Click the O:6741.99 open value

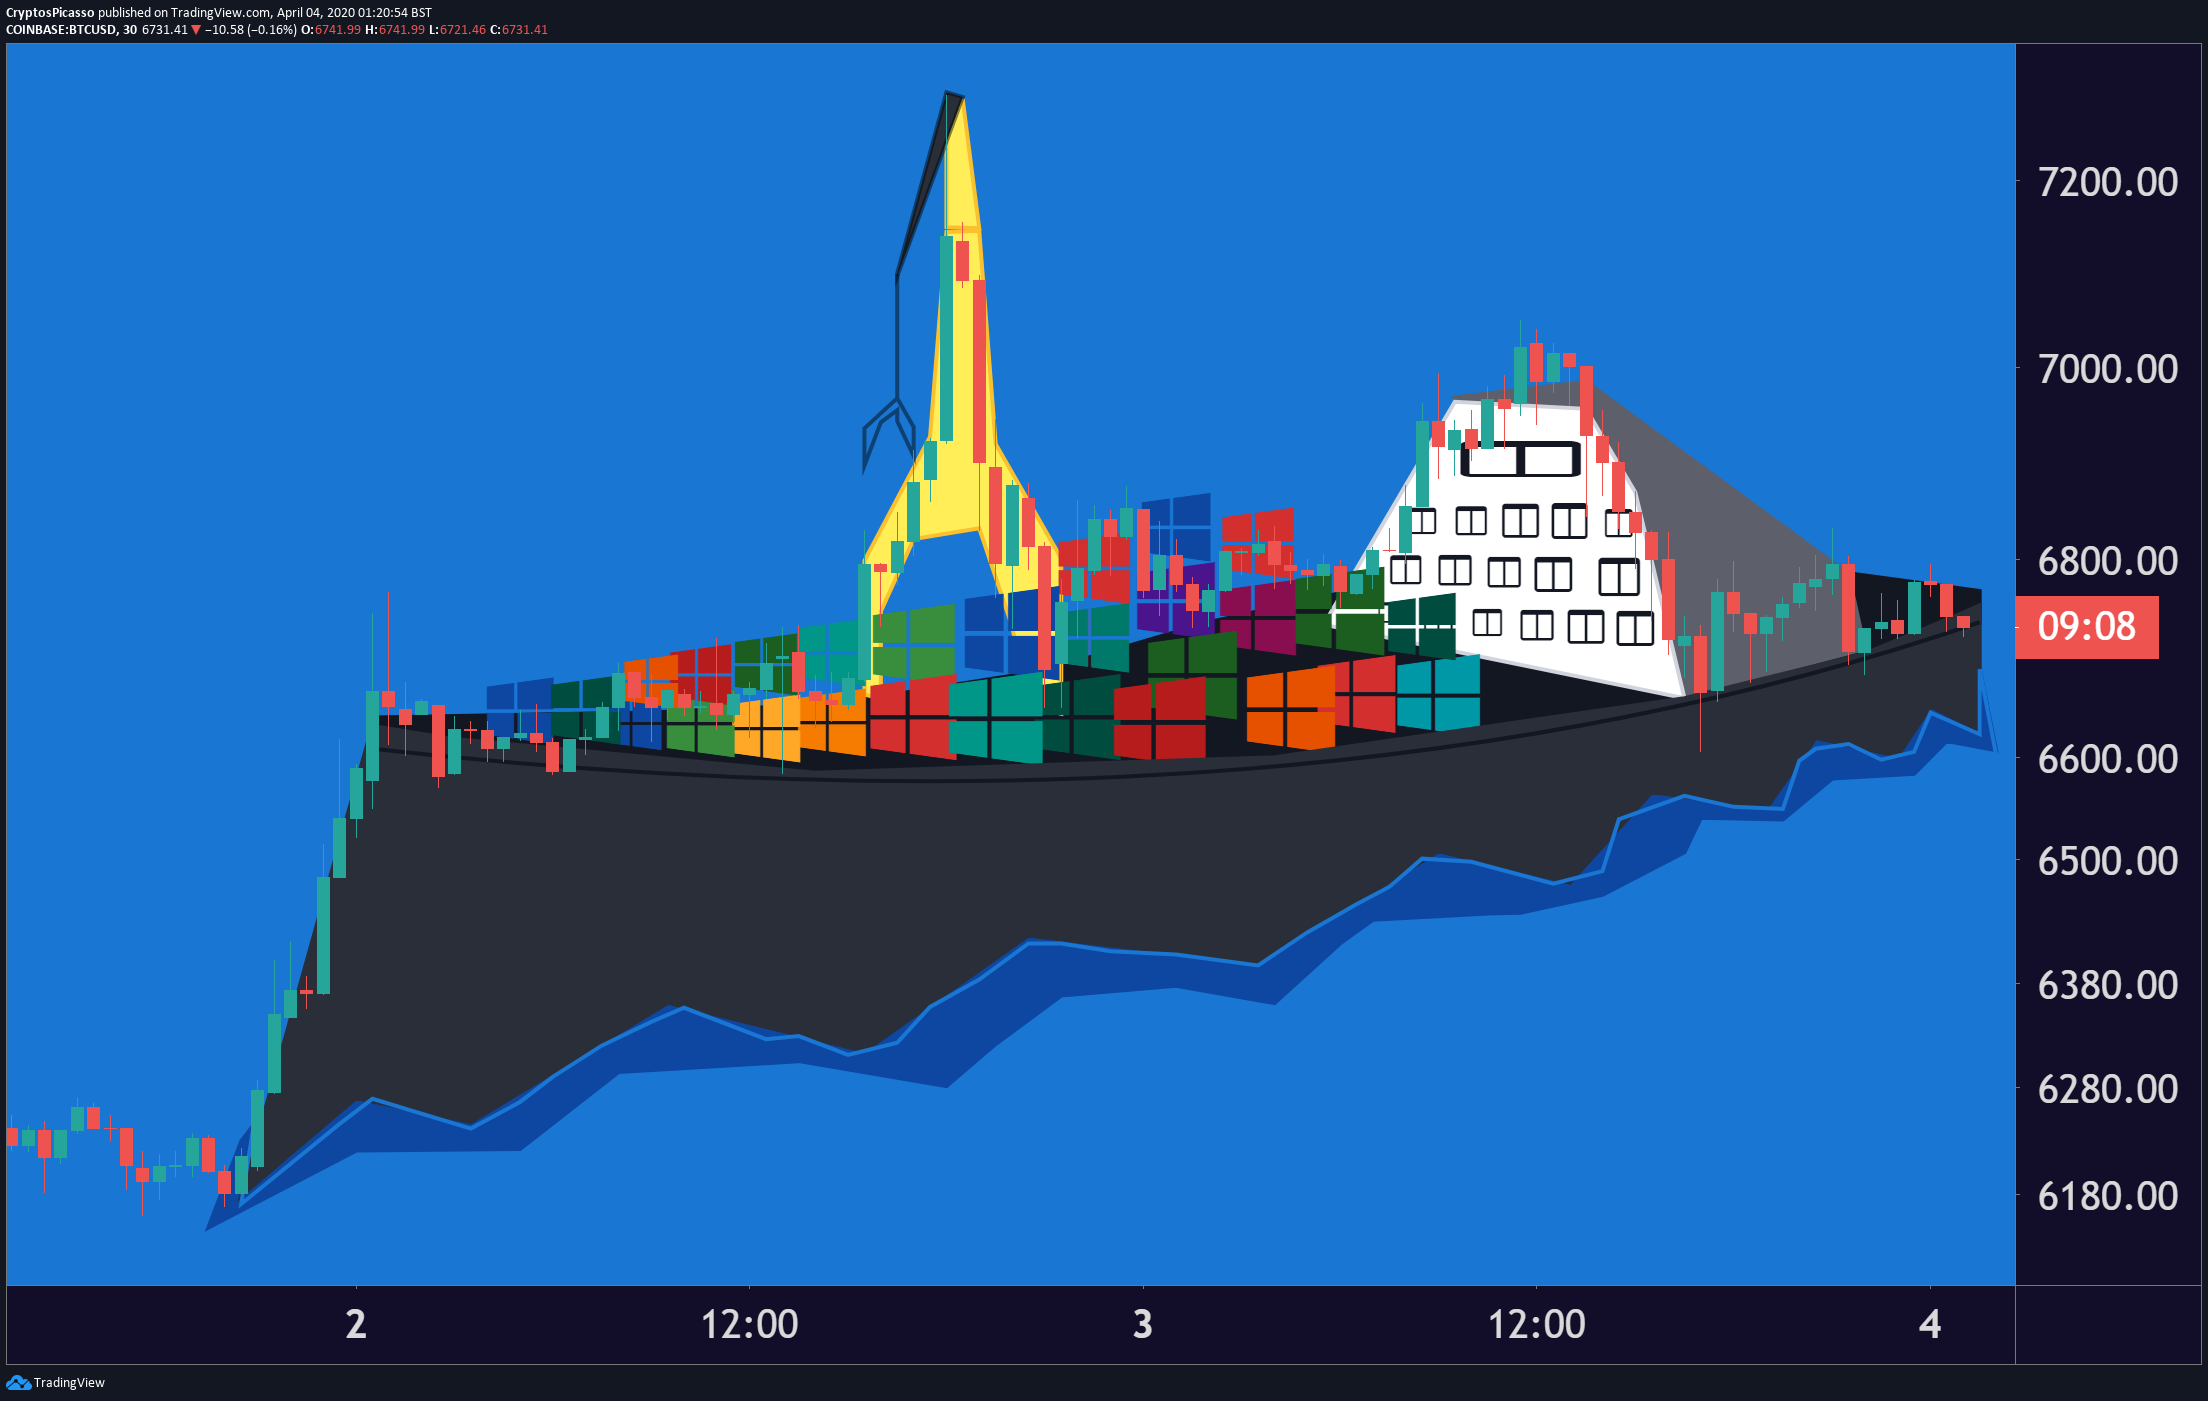[331, 30]
